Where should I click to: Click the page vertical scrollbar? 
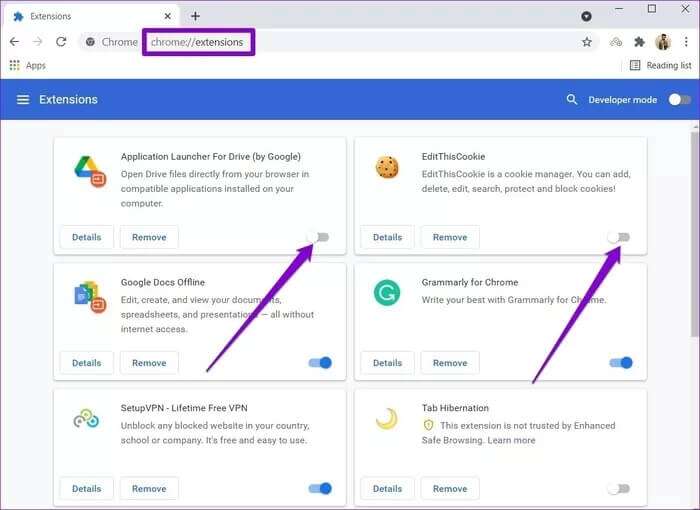coord(695,232)
